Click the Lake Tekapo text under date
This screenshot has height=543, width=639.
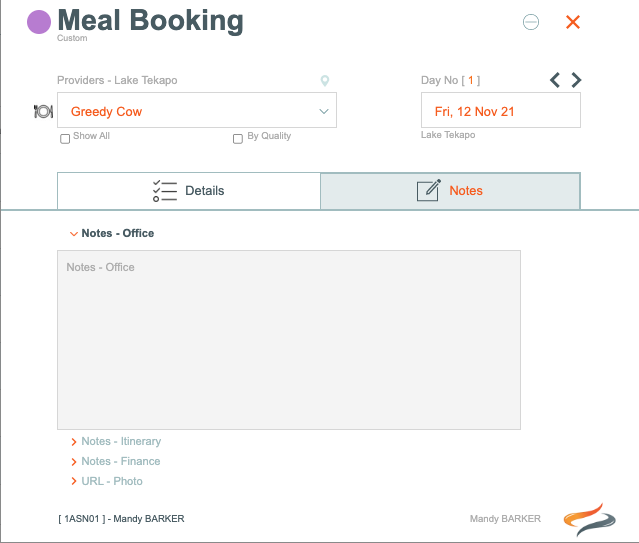point(448,135)
